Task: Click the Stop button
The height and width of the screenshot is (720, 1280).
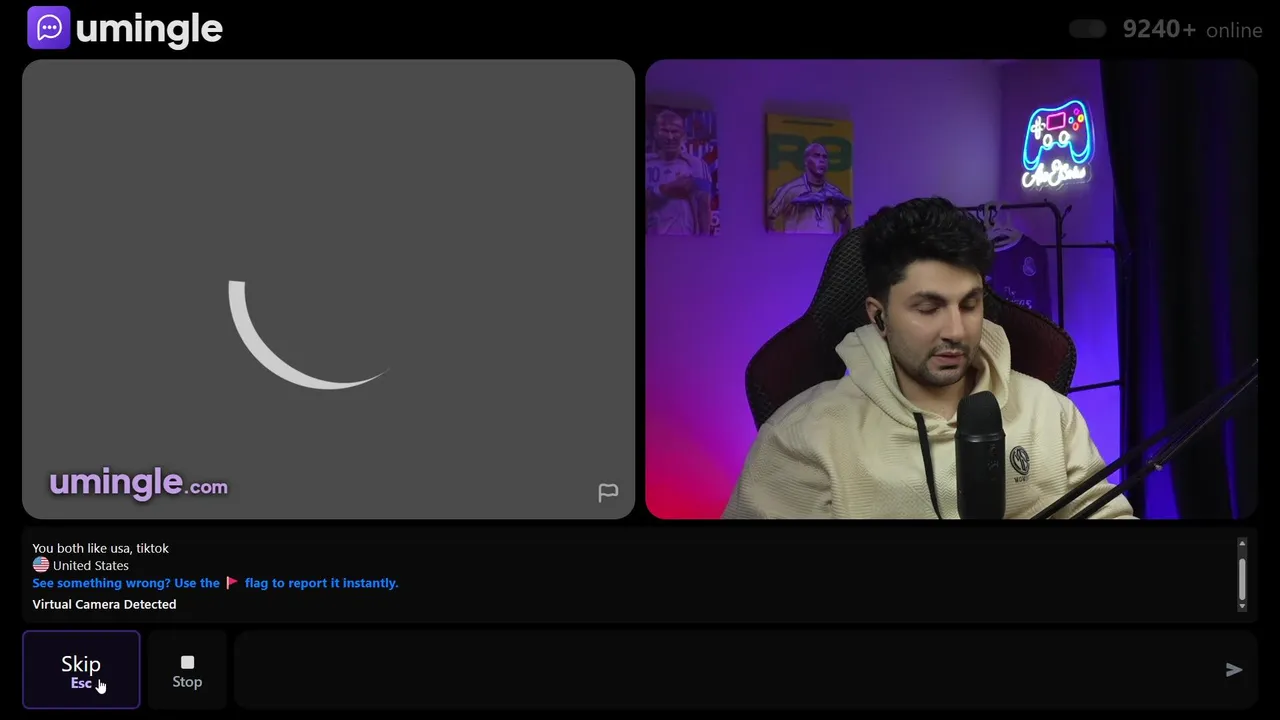Action: point(187,670)
